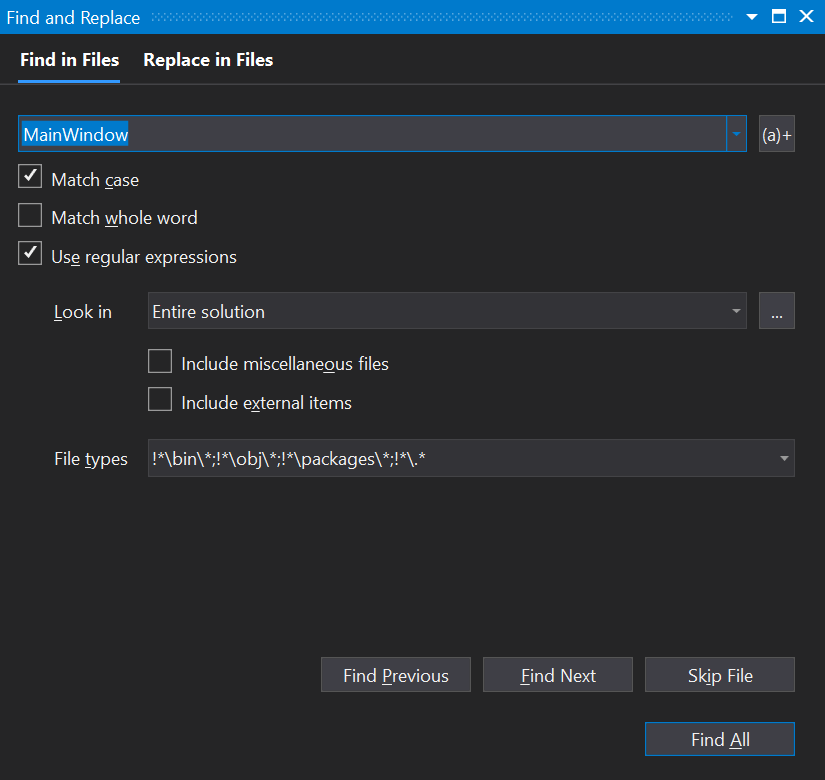Uncheck Use regular expressions
The height and width of the screenshot is (780, 825).
31,255
